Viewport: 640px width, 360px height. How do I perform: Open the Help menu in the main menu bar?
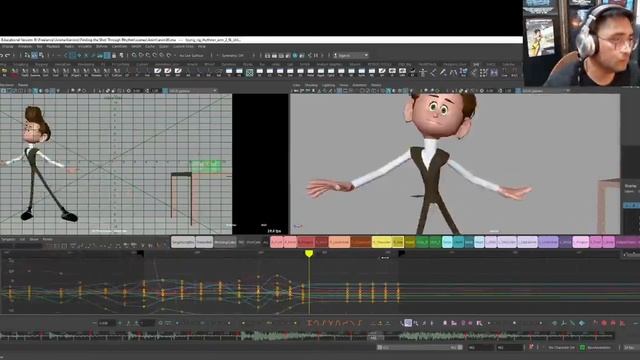point(202,47)
